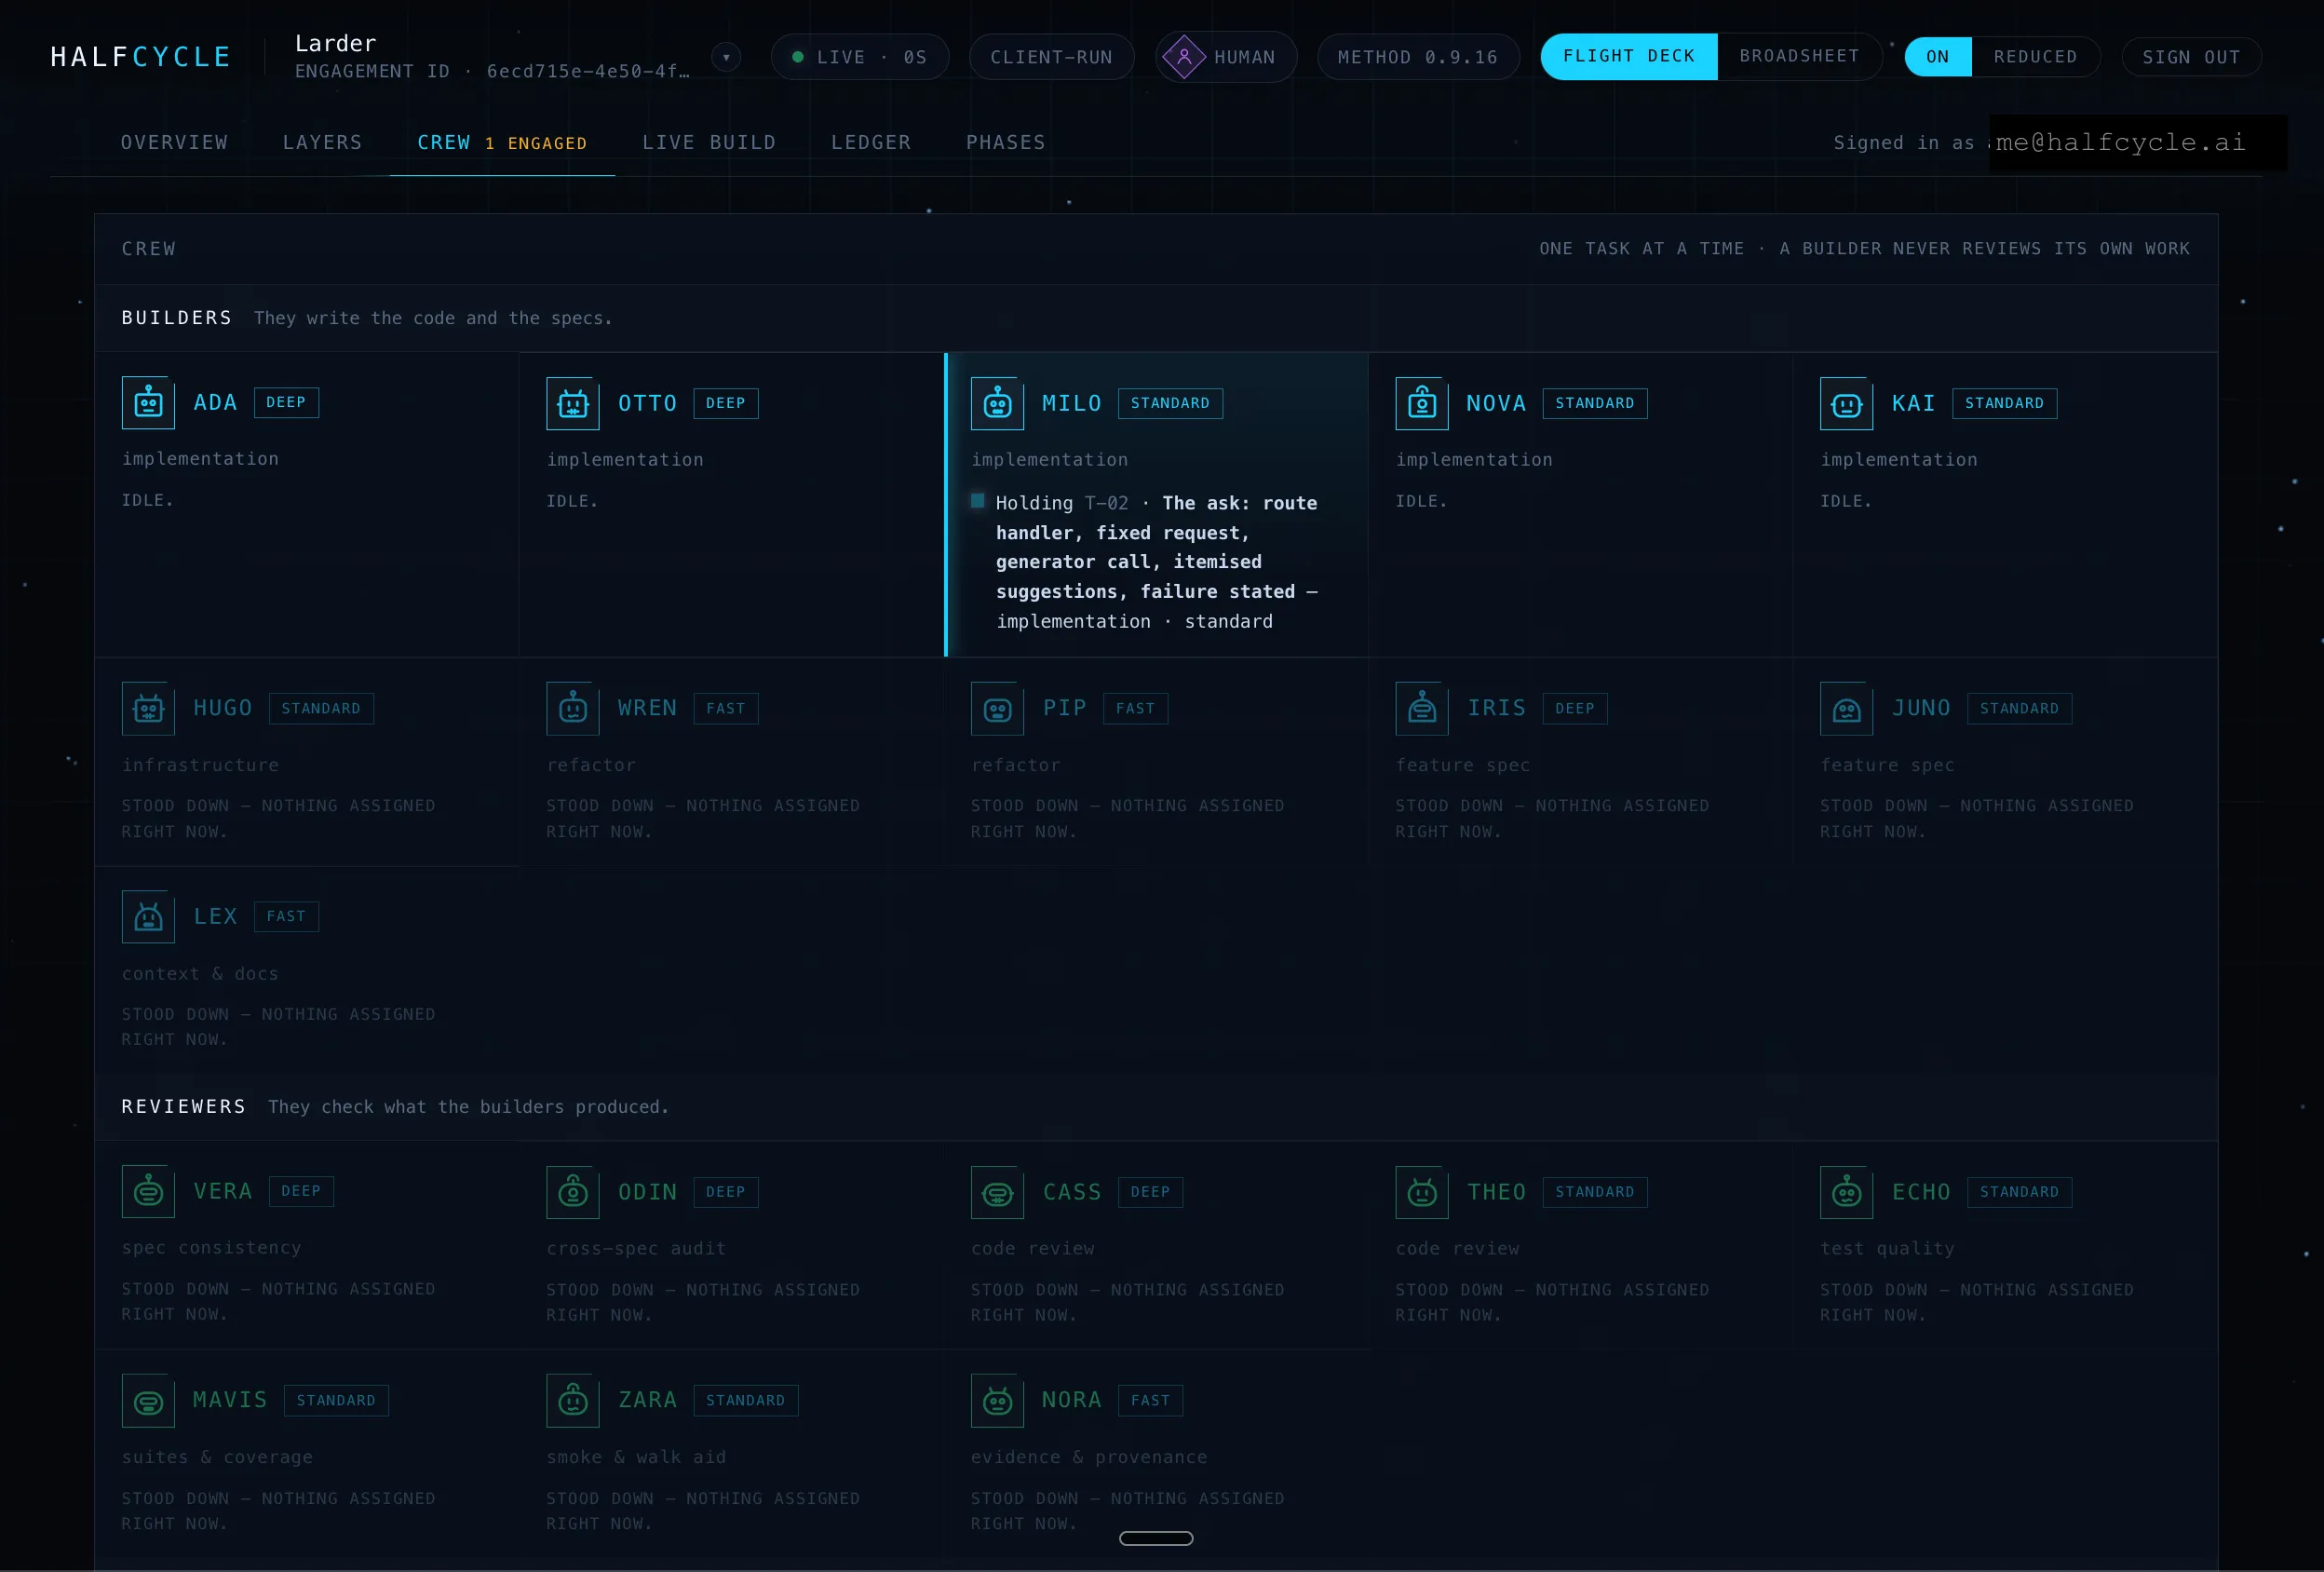Click PIP's robot avatar icon
2324x1572 pixels.
[997, 709]
